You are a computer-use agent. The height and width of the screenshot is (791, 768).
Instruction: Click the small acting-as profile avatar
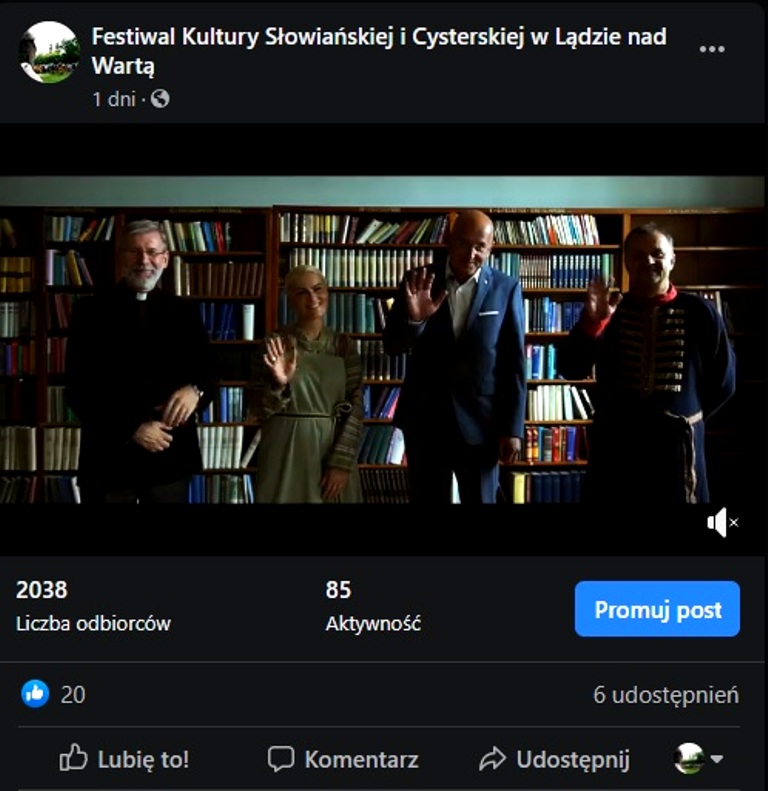[689, 758]
